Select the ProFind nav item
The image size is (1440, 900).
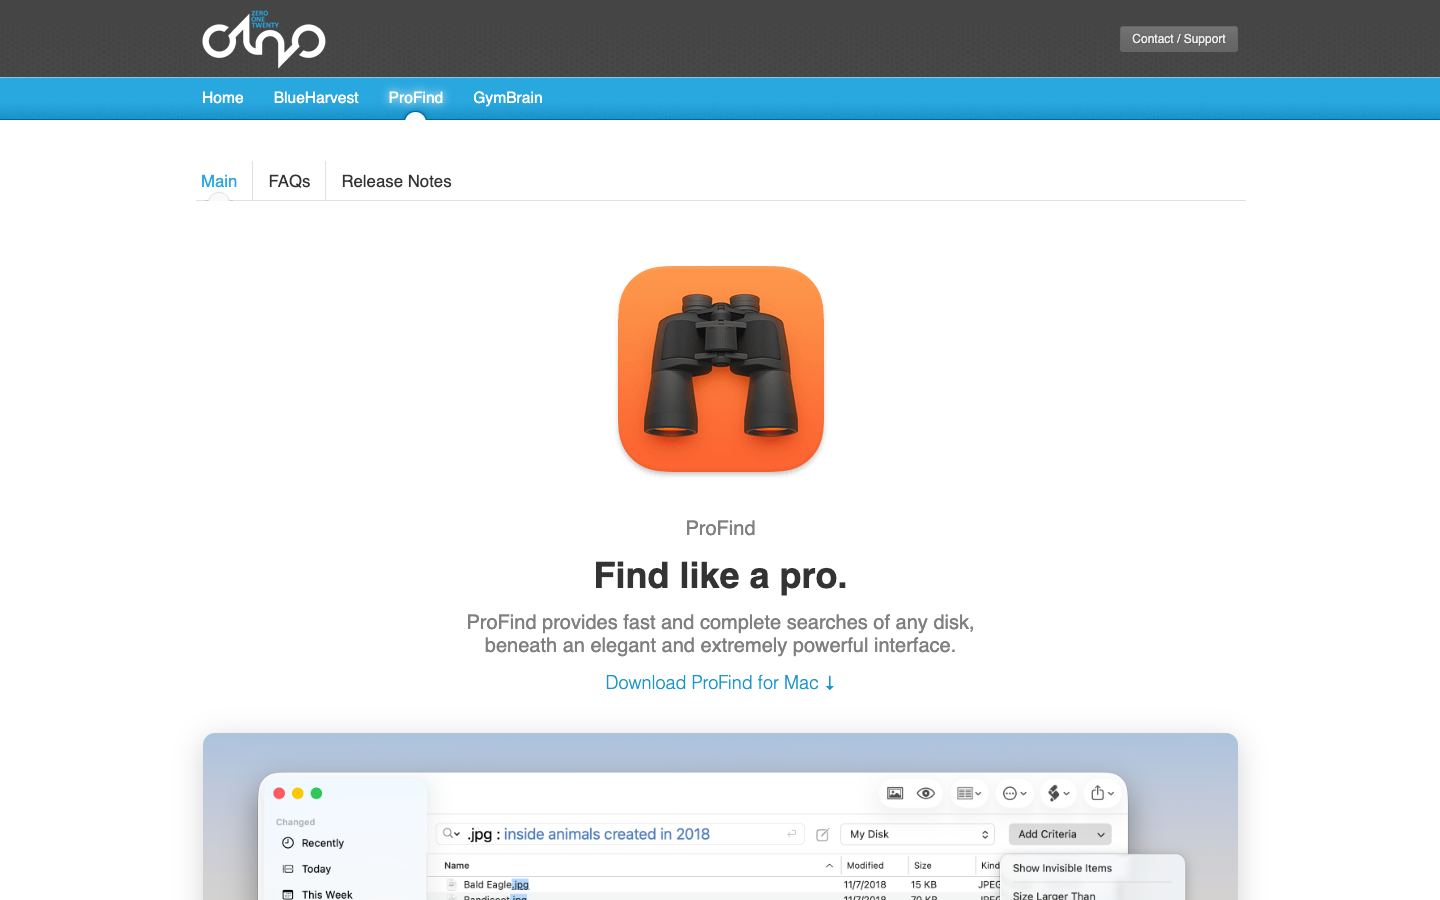pos(415,98)
